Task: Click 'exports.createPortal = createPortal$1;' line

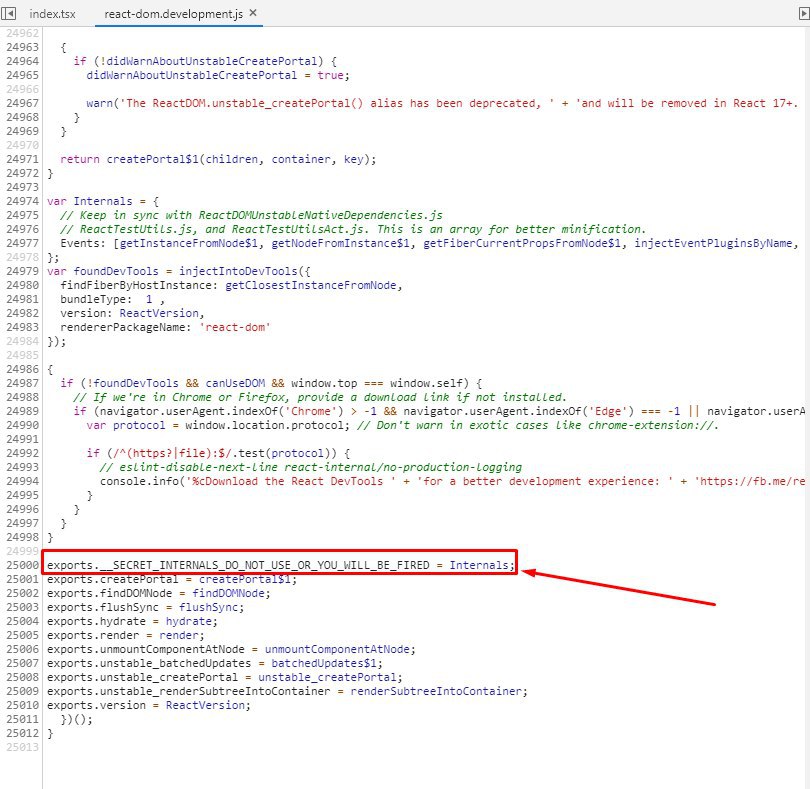Action: point(172,579)
